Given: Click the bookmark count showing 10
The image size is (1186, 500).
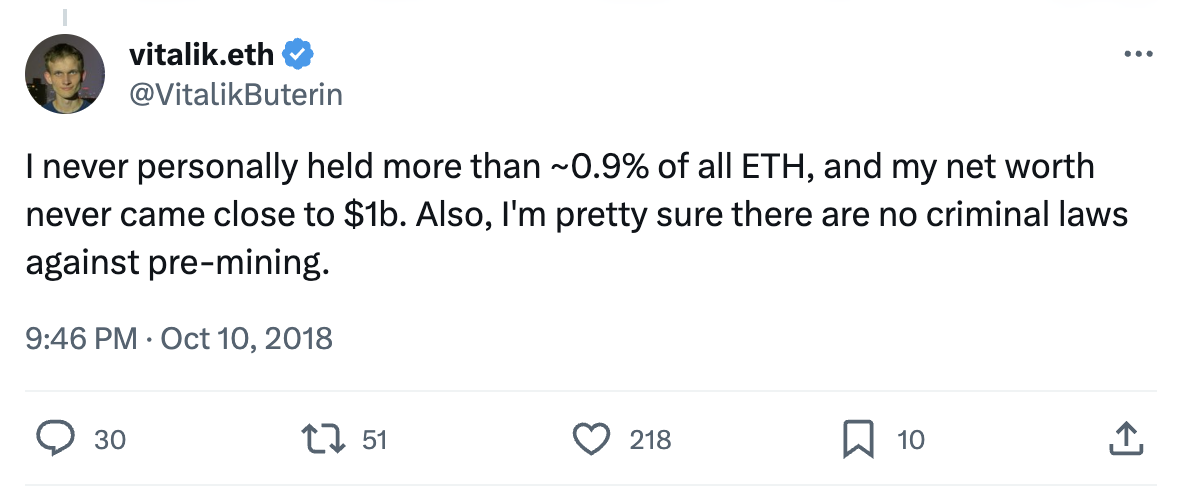Looking at the screenshot, I should (911, 439).
